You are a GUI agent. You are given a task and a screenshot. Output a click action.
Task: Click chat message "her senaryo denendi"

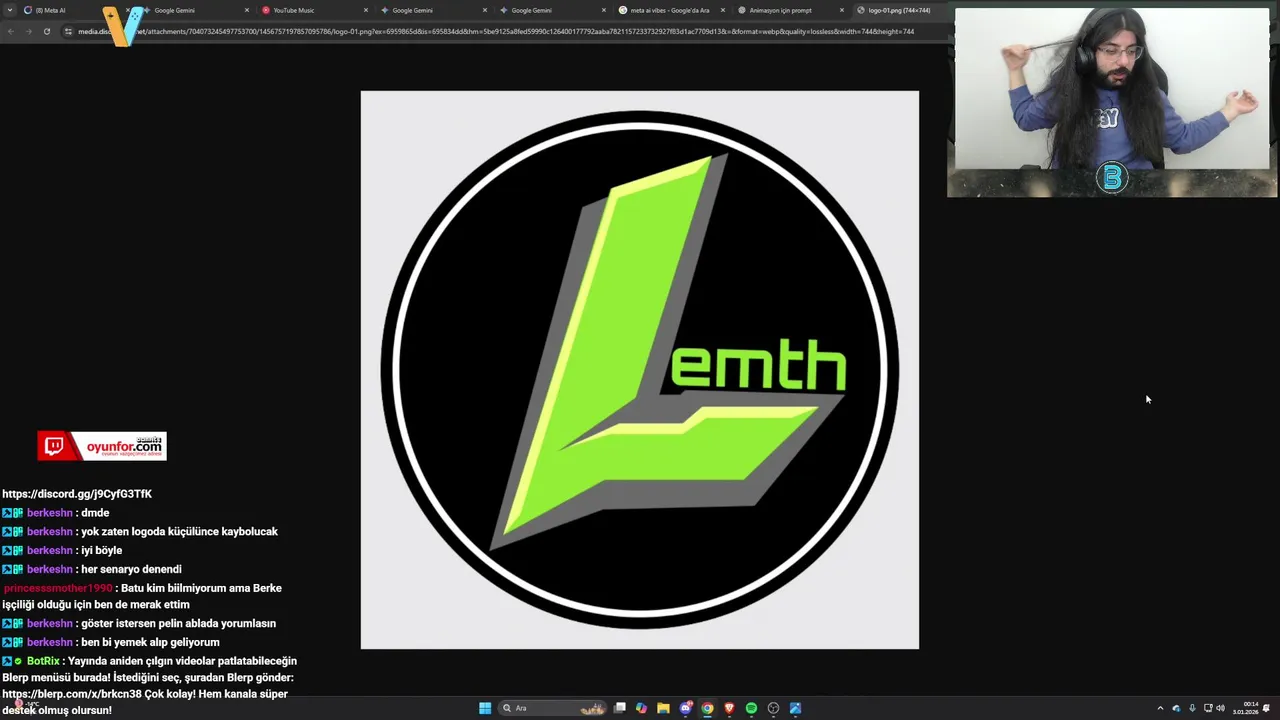131,570
